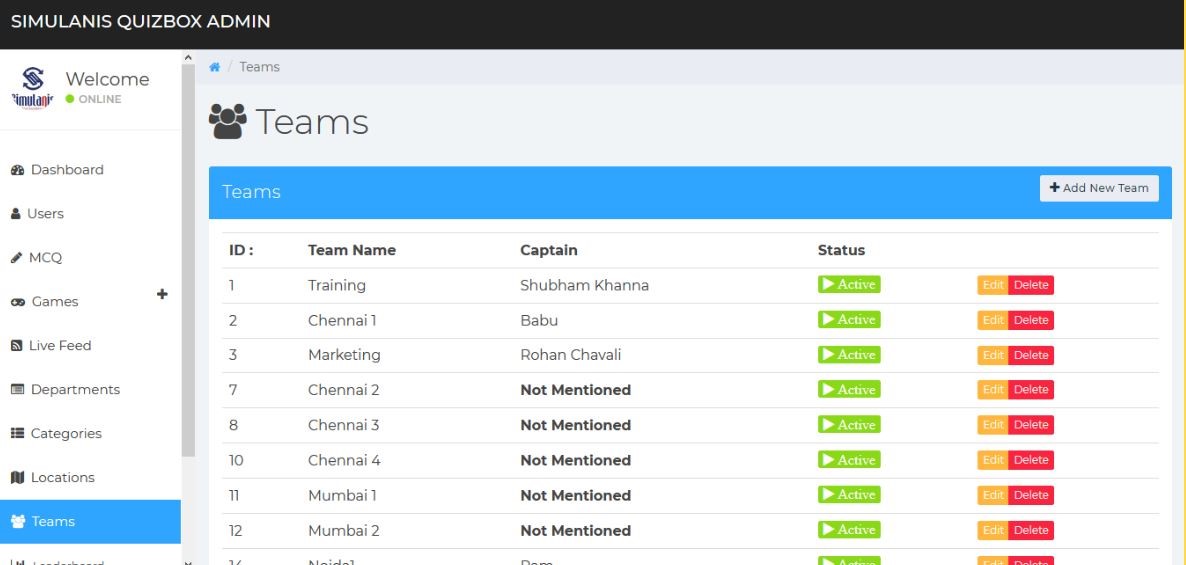Toggle Active status of Mumbai 1 team
This screenshot has width=1186, height=565.
[849, 495]
